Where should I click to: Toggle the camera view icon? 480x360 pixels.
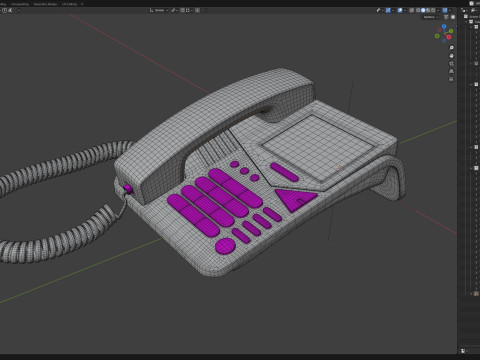451,63
